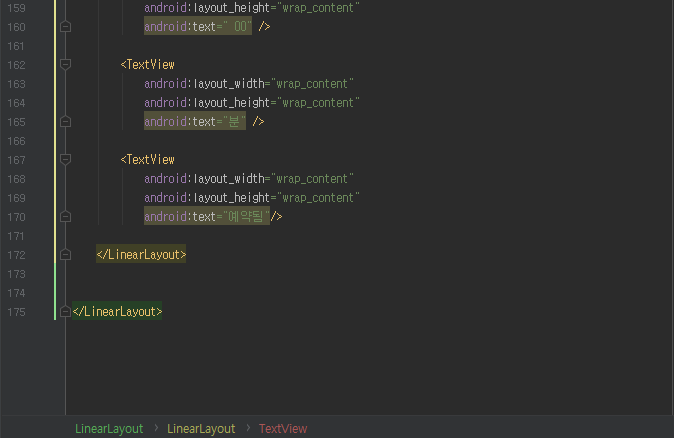Collapse TextView fold at line 162
The image size is (674, 438).
coord(65,64)
